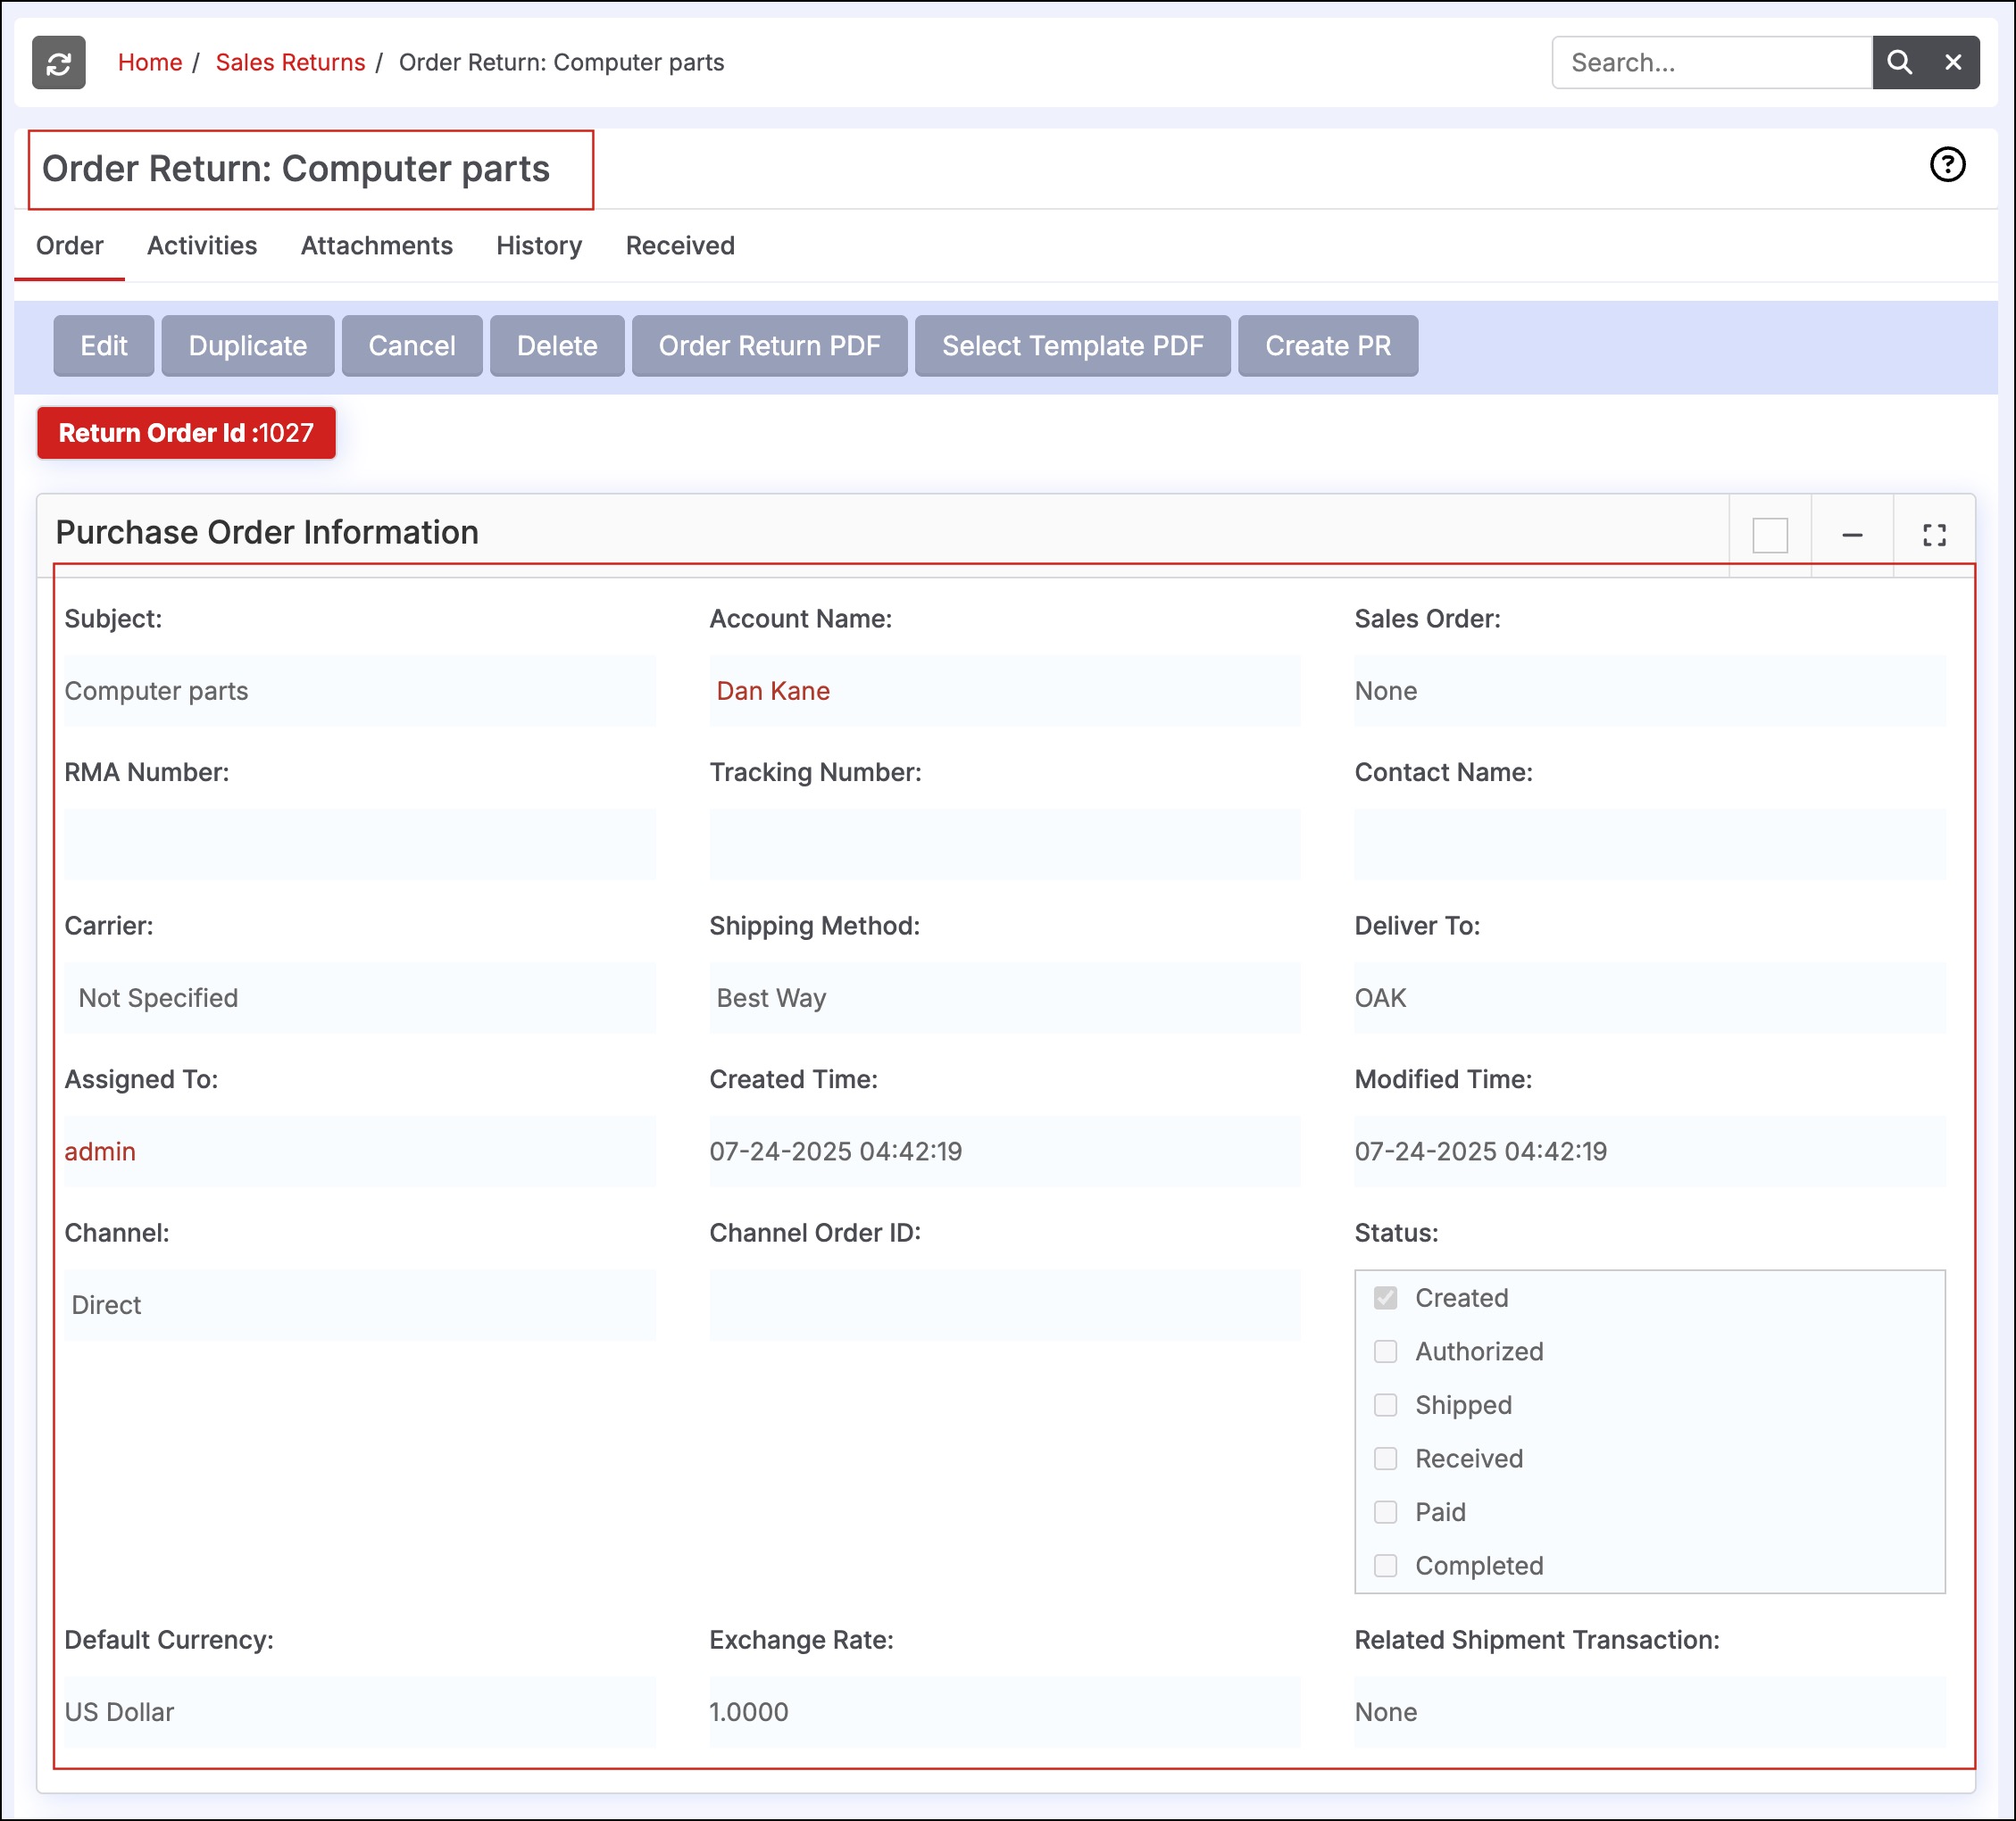Click Select Template PDF button

click(1073, 346)
